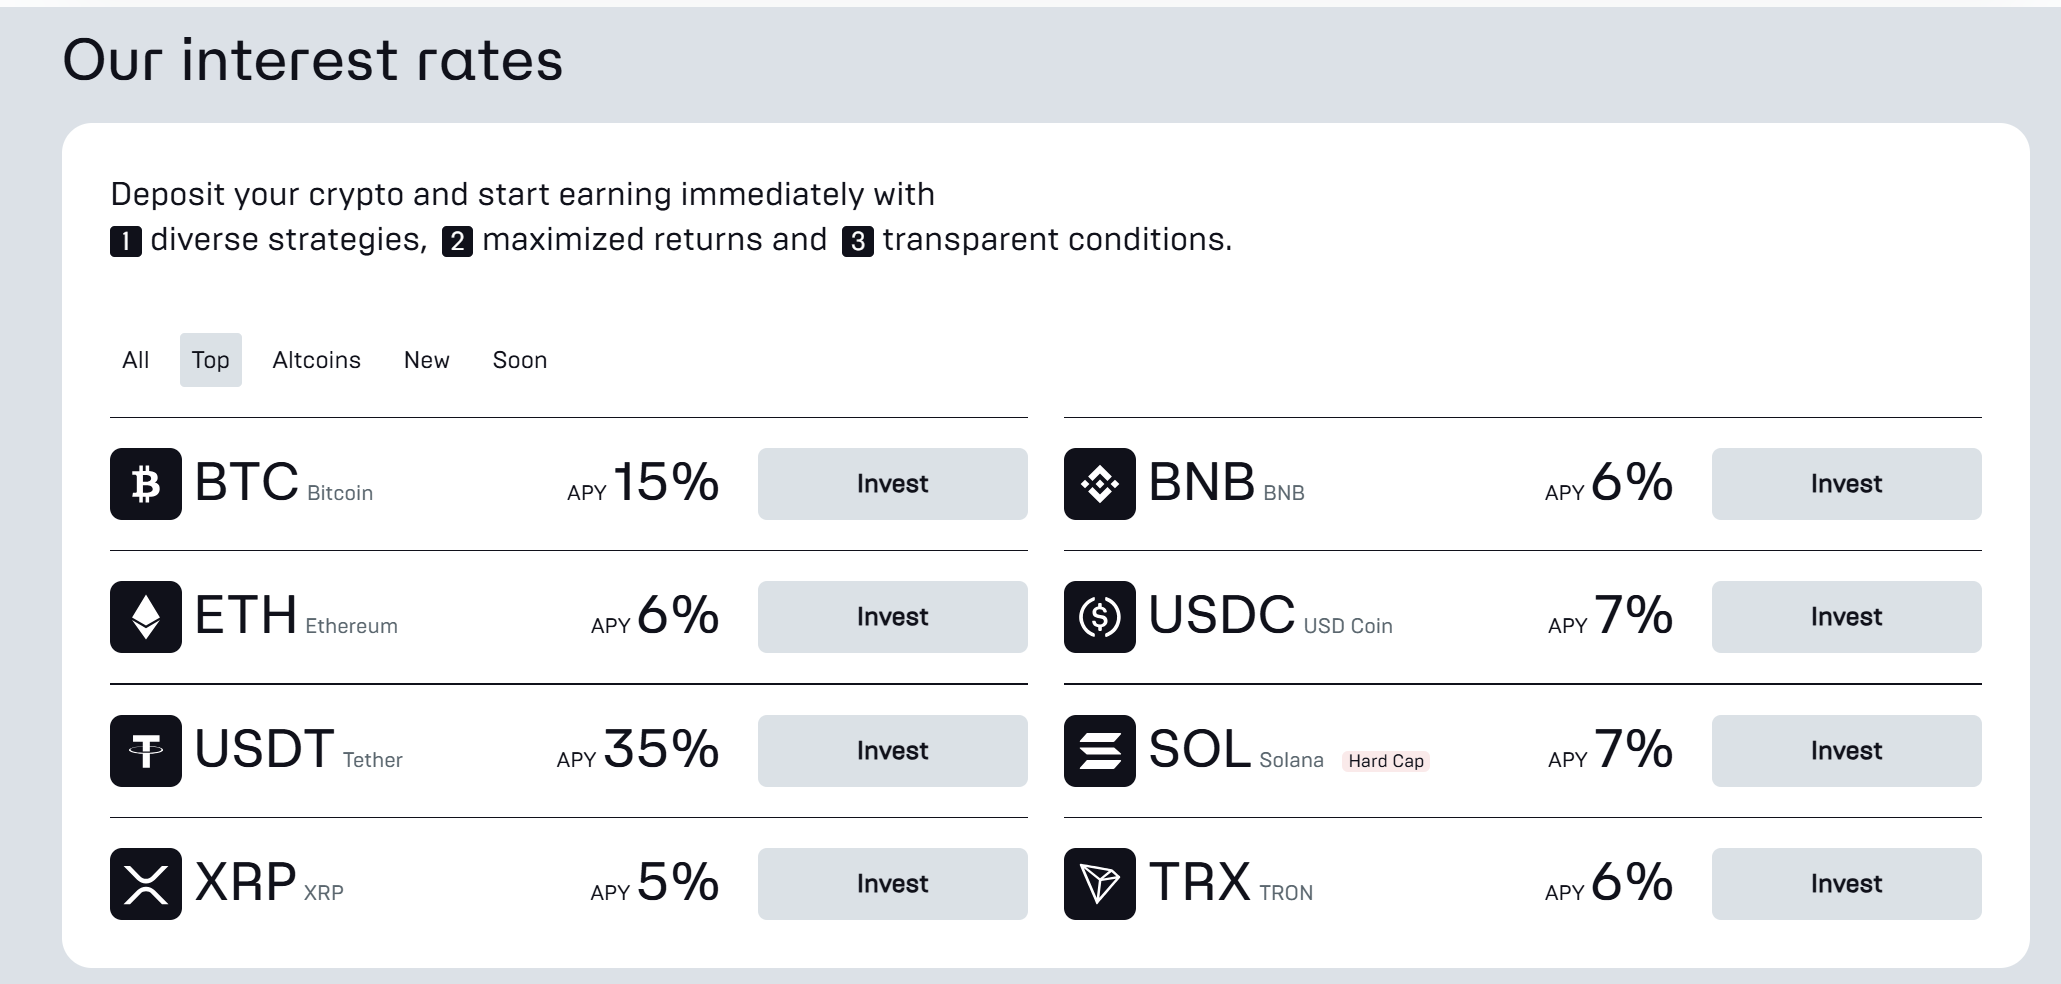Click the XRP coin icon
This screenshot has height=984, width=2061.
click(x=146, y=884)
